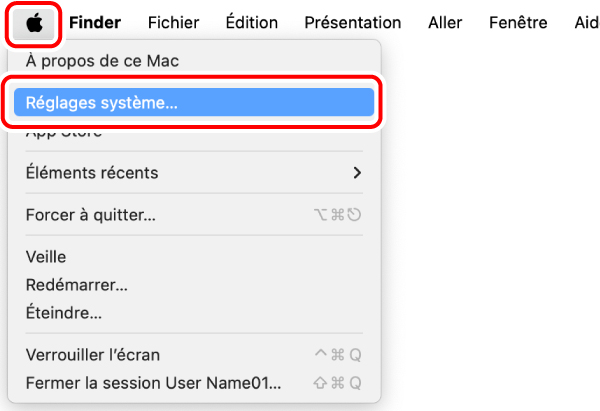
Task: Open the partially visible Aide menu
Action: (586, 22)
